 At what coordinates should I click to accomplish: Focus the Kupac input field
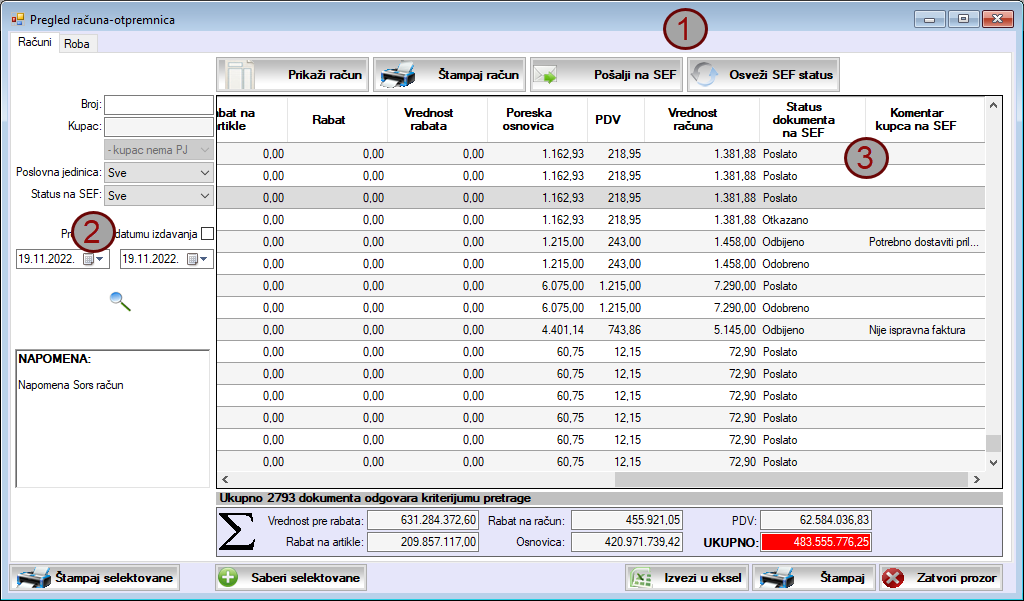[159, 127]
